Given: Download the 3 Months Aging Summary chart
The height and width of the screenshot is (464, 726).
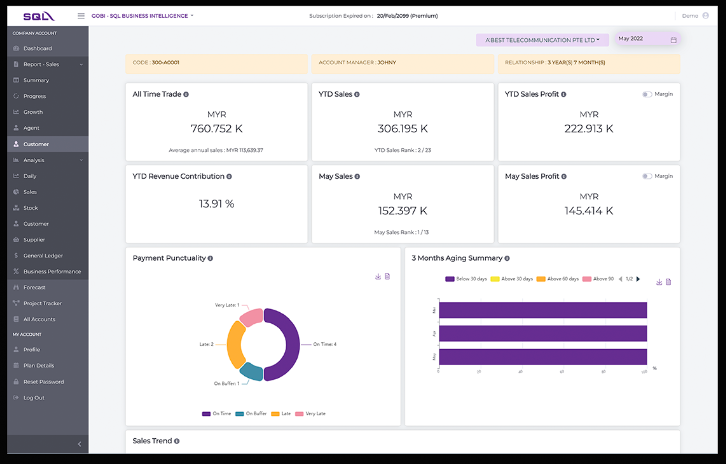Looking at the screenshot, I should tap(659, 282).
